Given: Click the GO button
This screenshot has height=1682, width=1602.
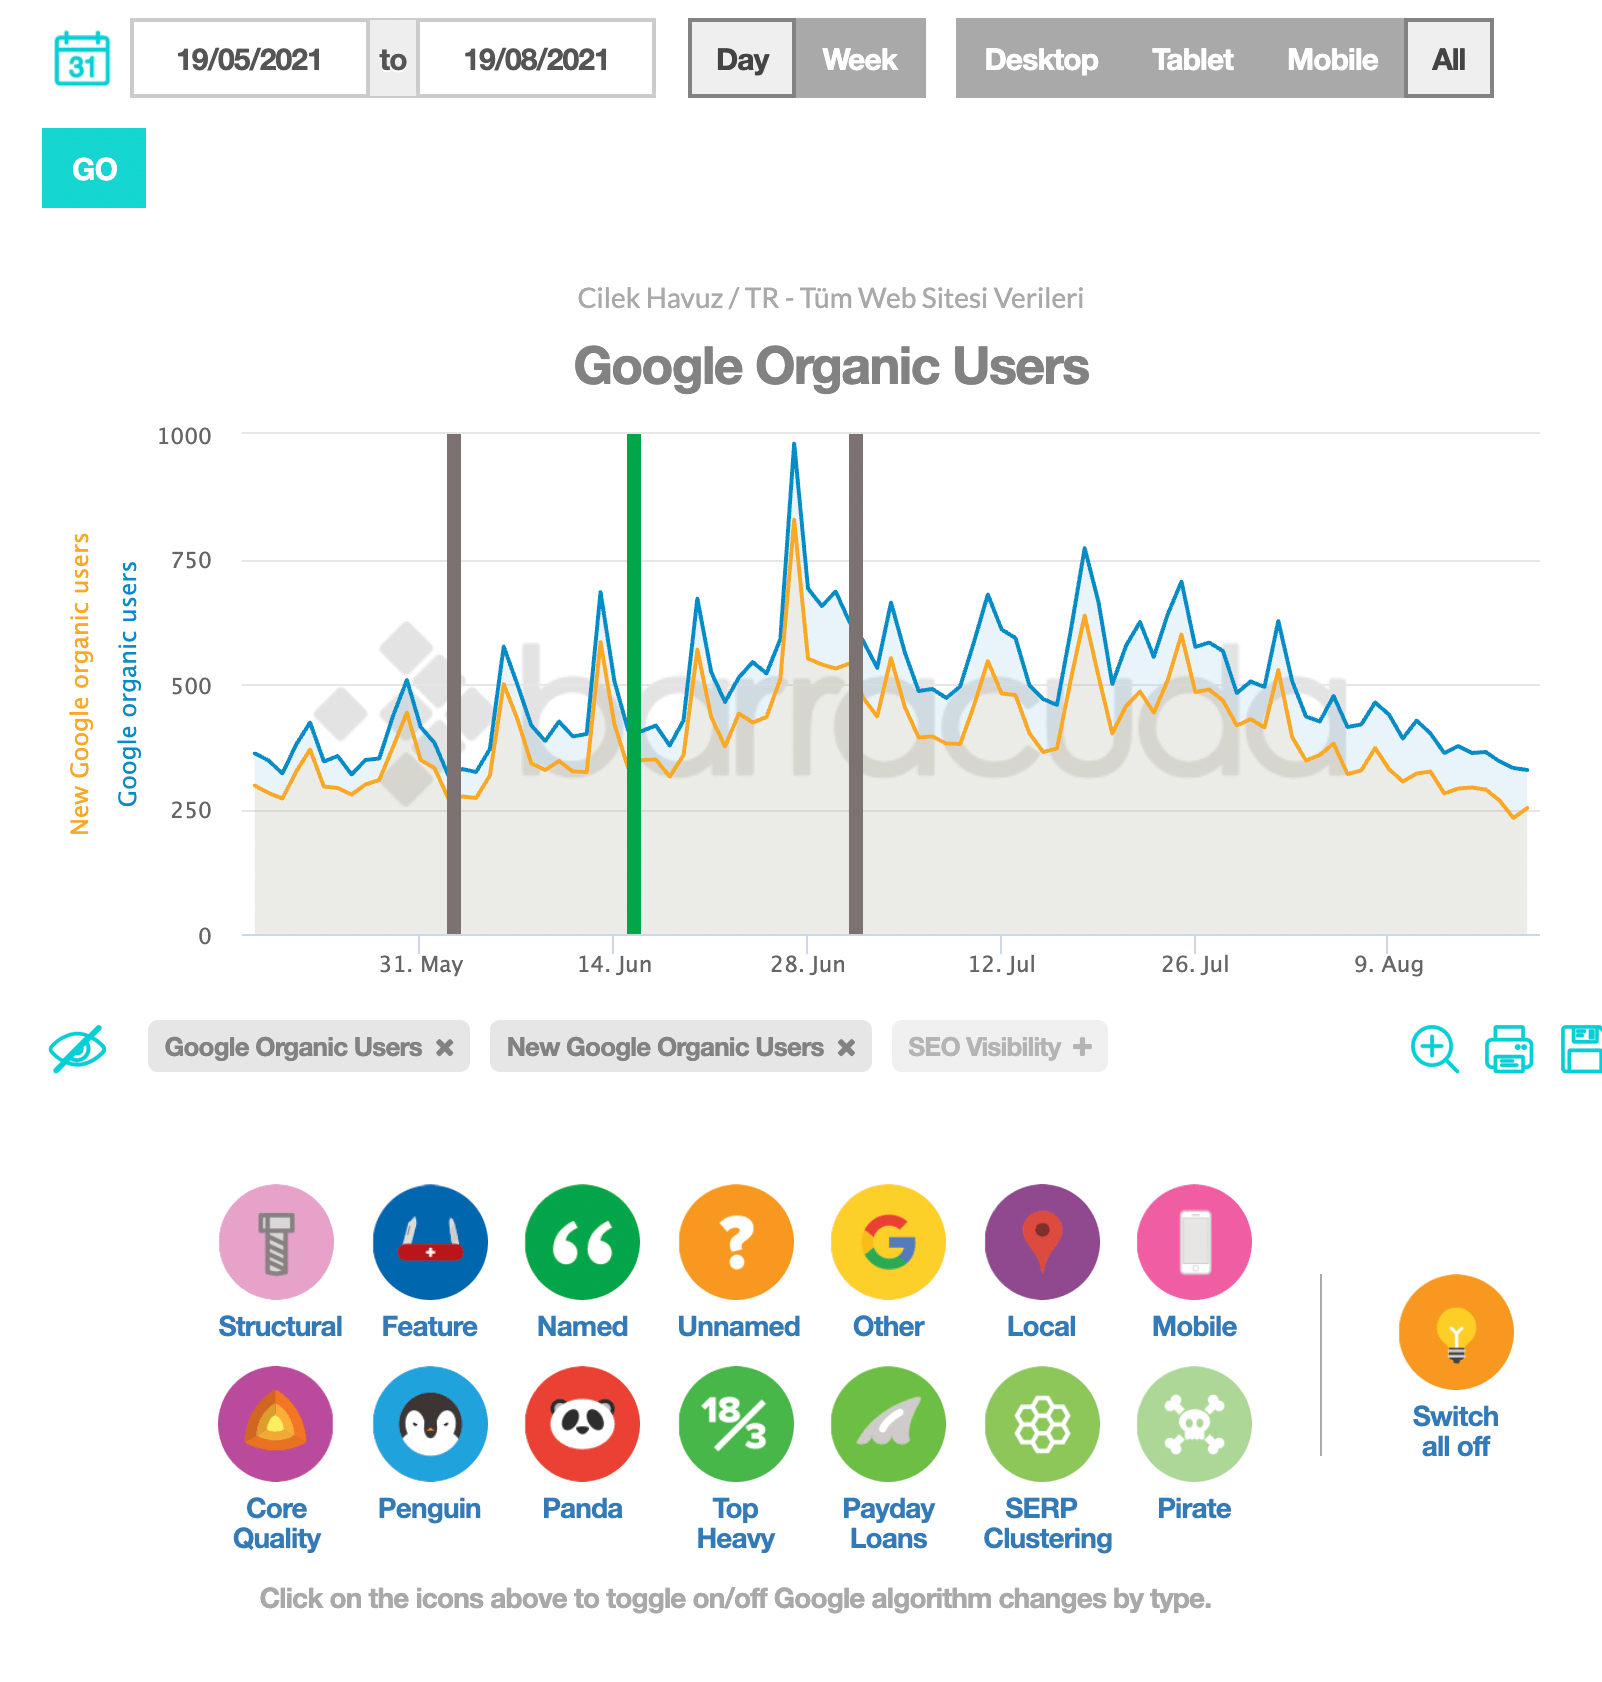Looking at the screenshot, I should pyautogui.click(x=94, y=168).
